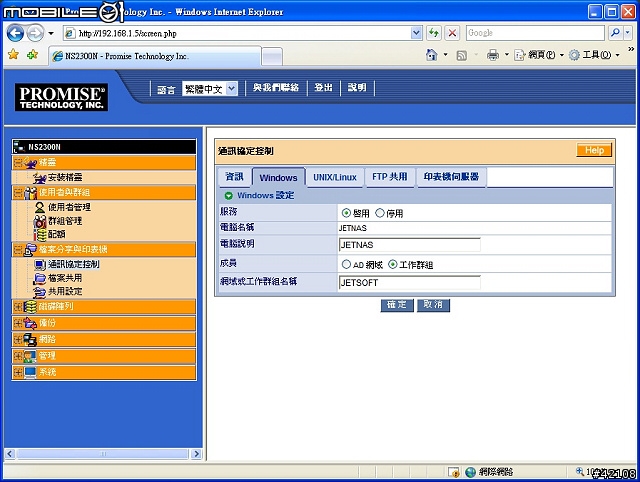This screenshot has width=640, height=482.
Task: Add to Favorites star-plus icon
Action: [x=32, y=54]
